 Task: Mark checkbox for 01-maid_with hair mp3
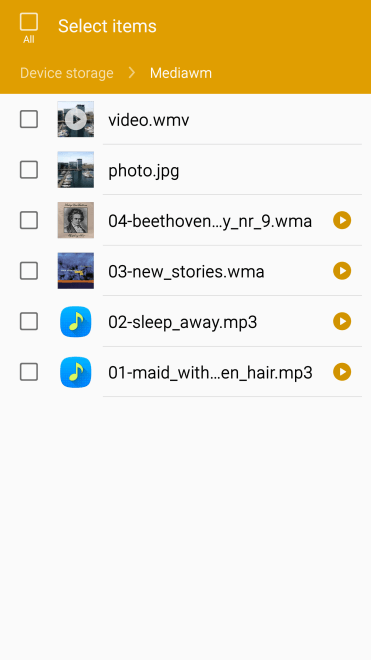click(x=29, y=372)
